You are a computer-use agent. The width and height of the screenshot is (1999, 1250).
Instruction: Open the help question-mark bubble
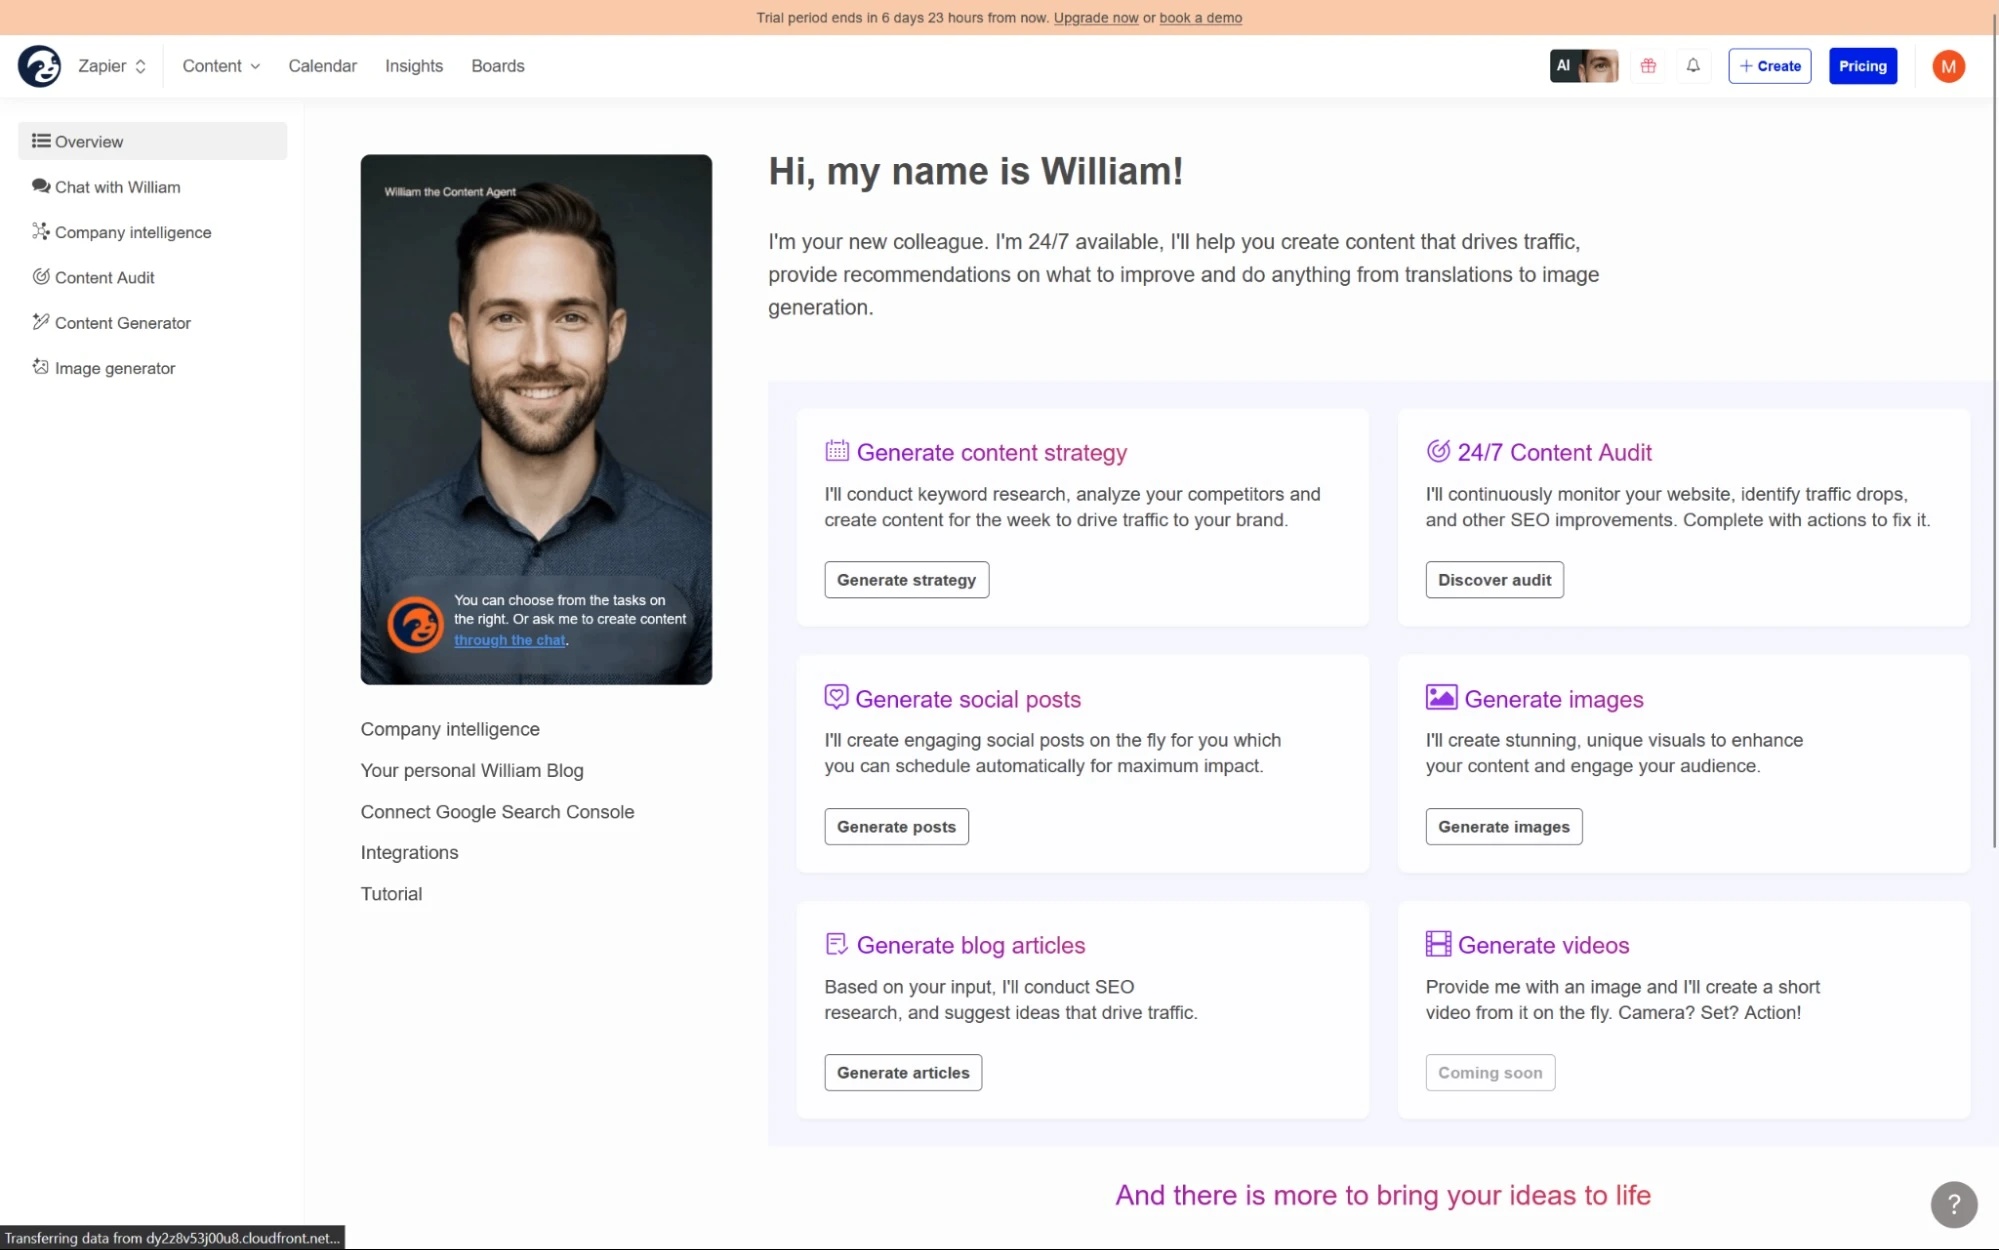pyautogui.click(x=1952, y=1205)
